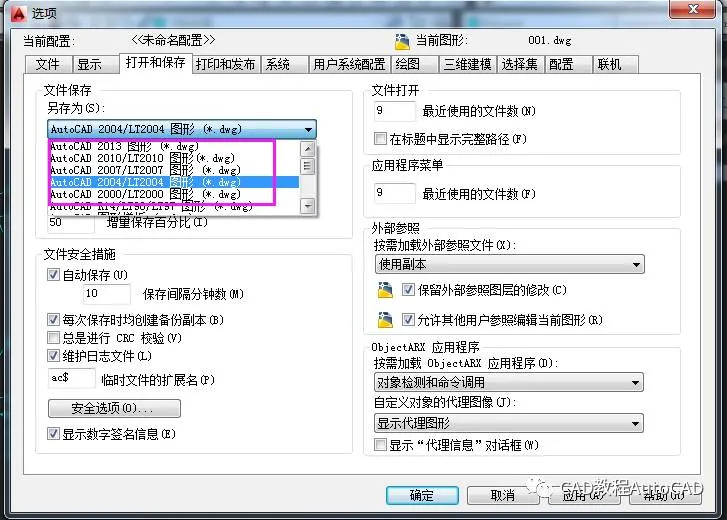Click the 保存间隔分钟数 input field

107,293
